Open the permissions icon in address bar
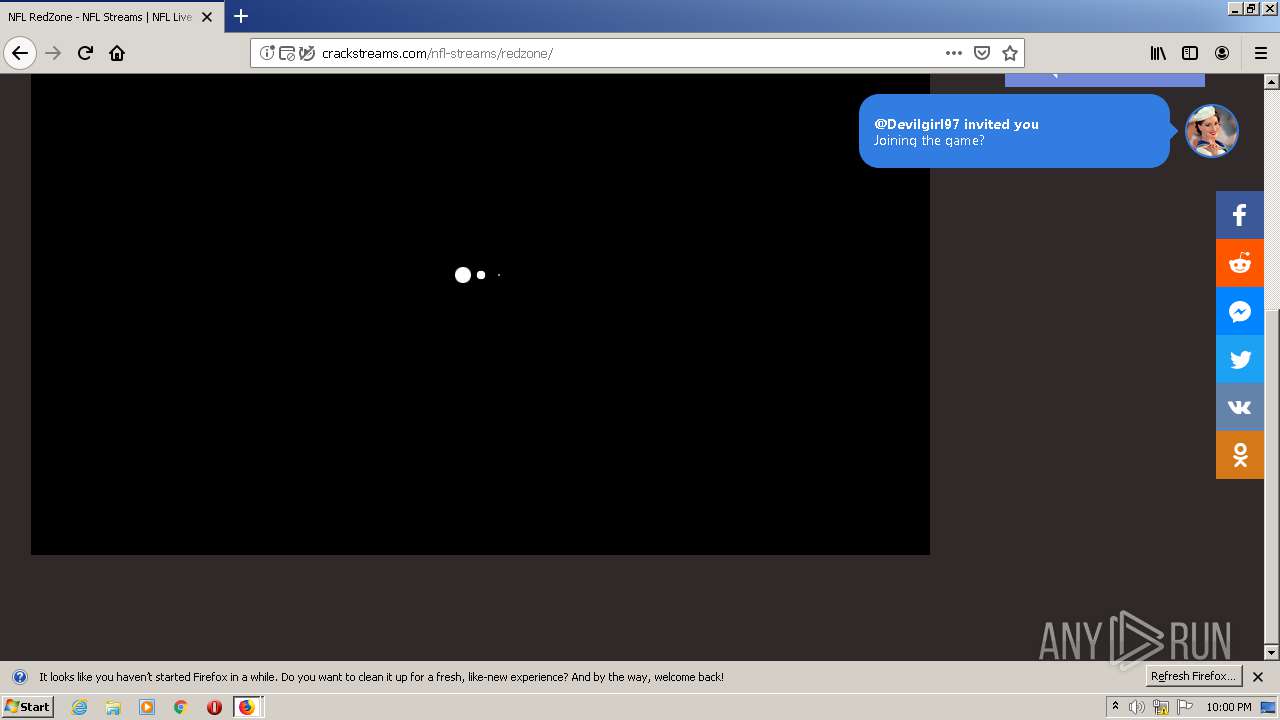 point(287,53)
